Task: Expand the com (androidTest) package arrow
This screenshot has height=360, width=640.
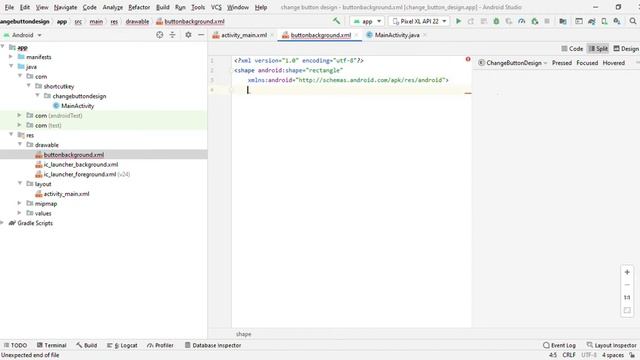Action: coord(20,116)
